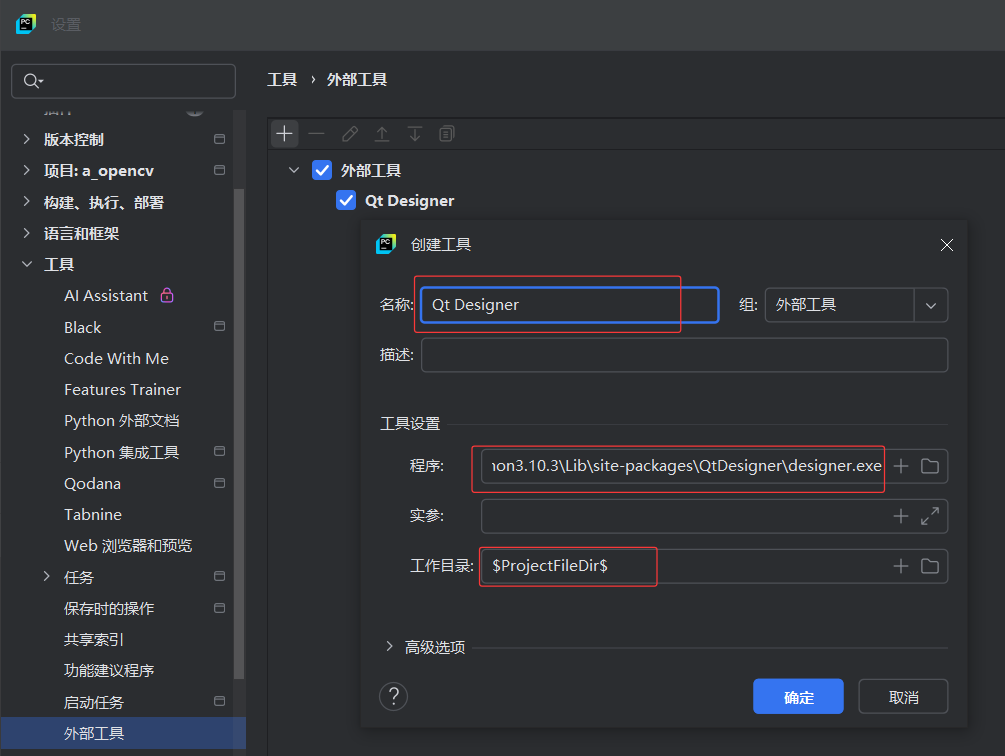Click the Move Down arrow icon
The height and width of the screenshot is (756, 1005).
coord(415,134)
